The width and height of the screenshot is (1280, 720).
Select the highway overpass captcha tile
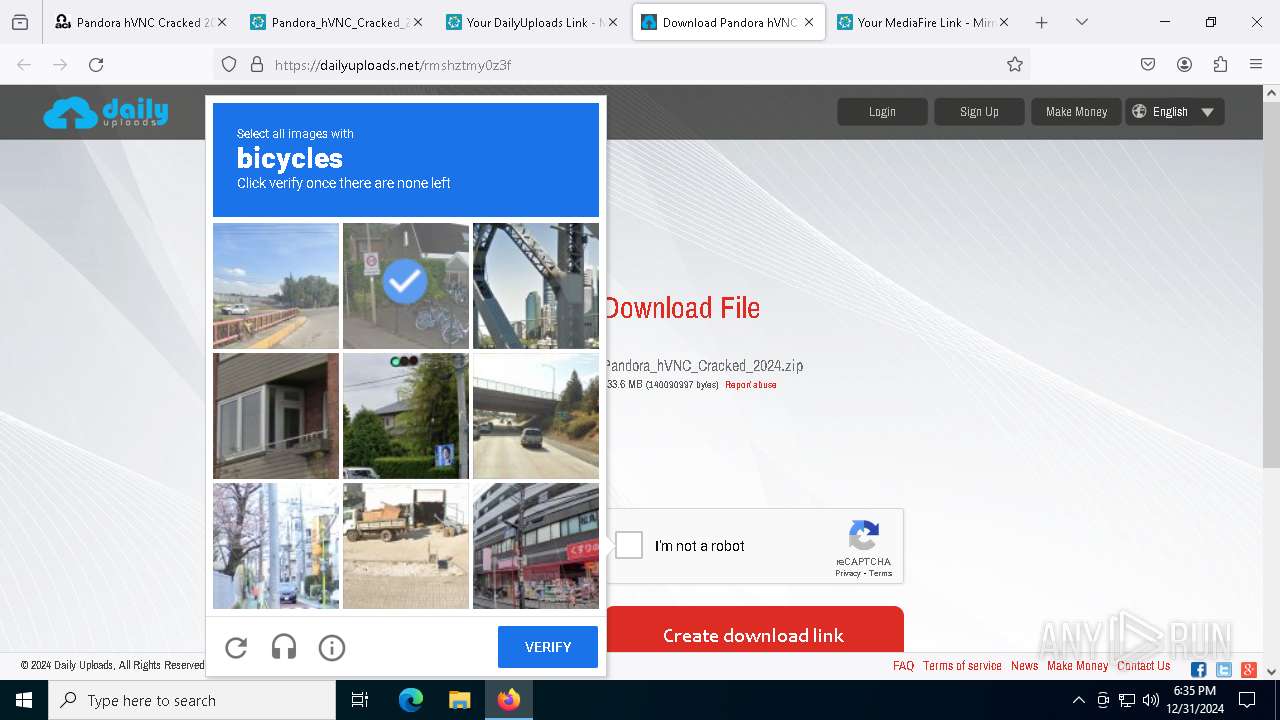tap(536, 416)
